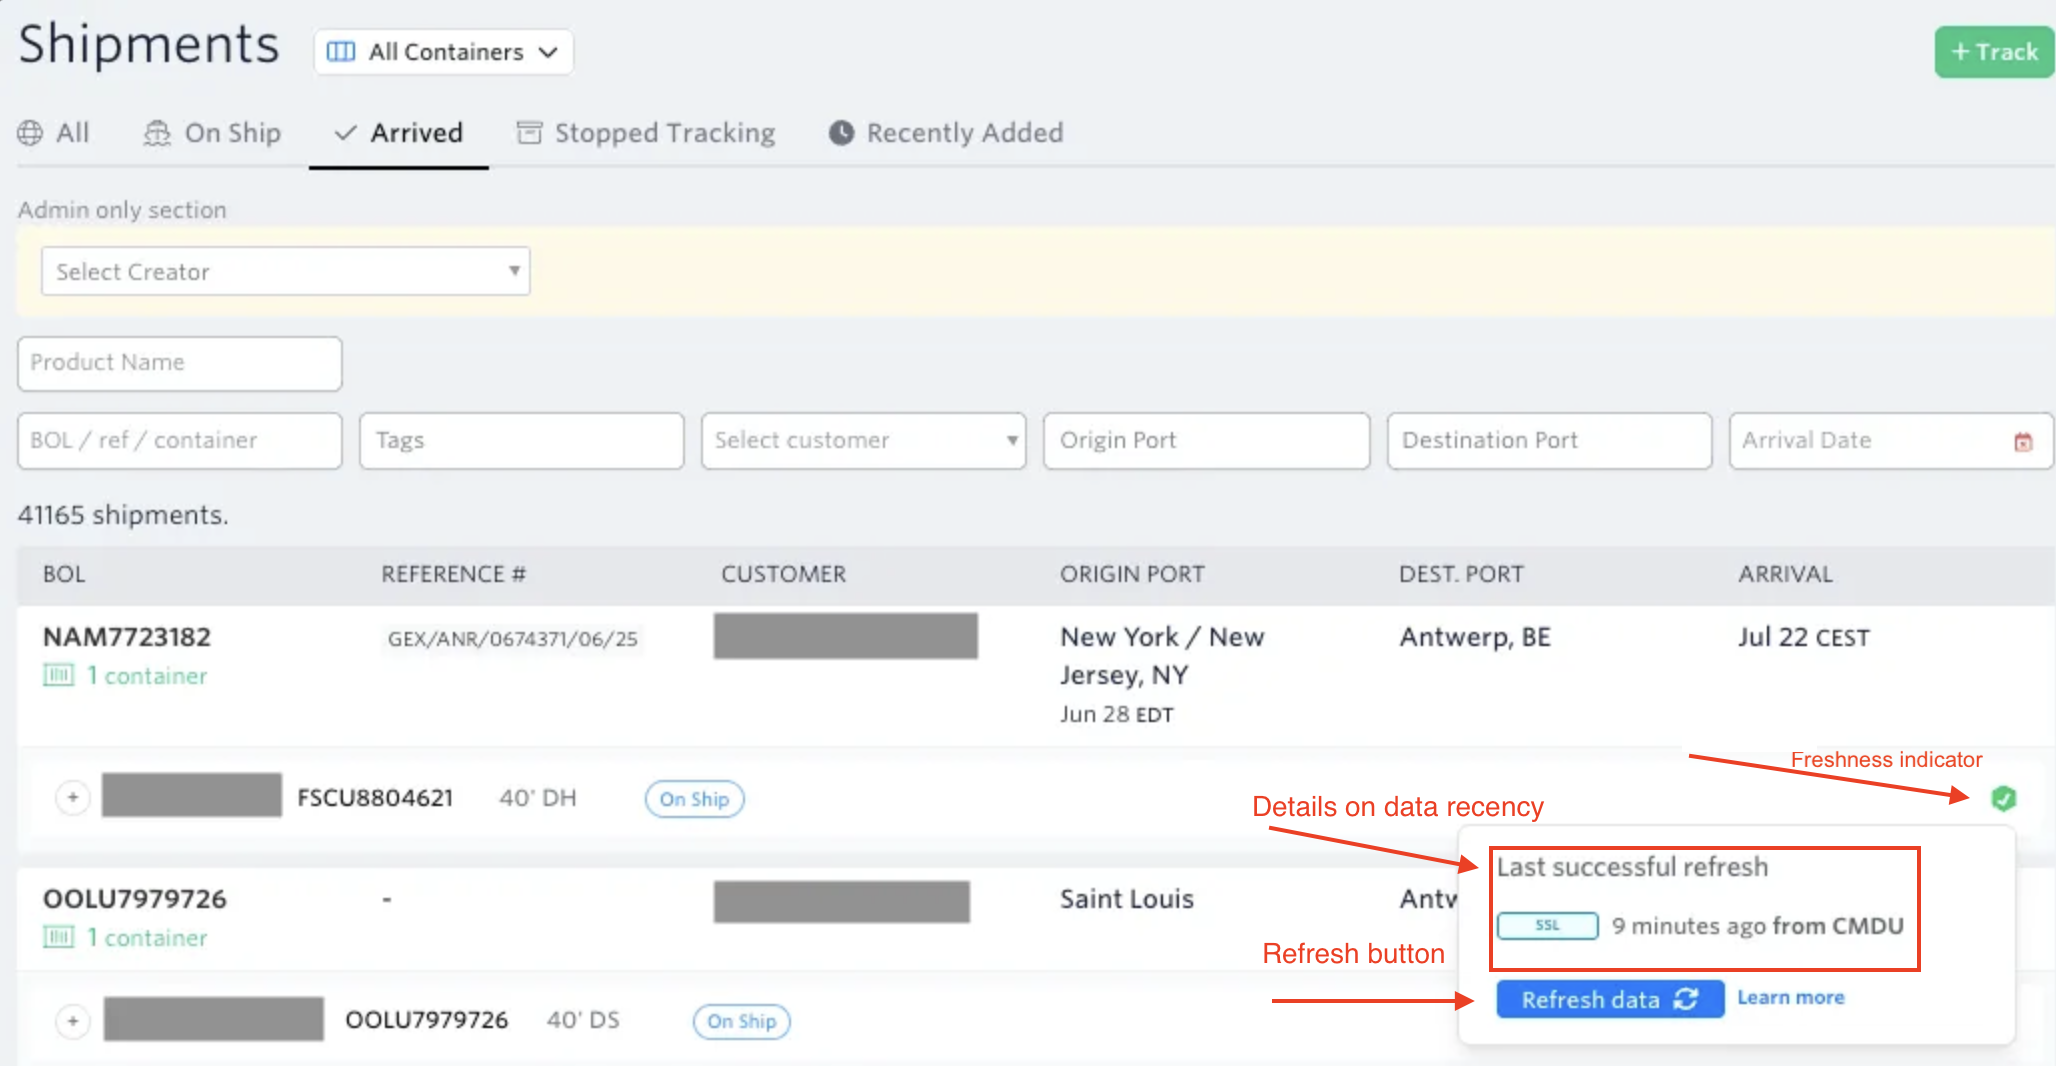Open the Select Creator dropdown
Screen dimensions: 2056x1066
click(286, 271)
